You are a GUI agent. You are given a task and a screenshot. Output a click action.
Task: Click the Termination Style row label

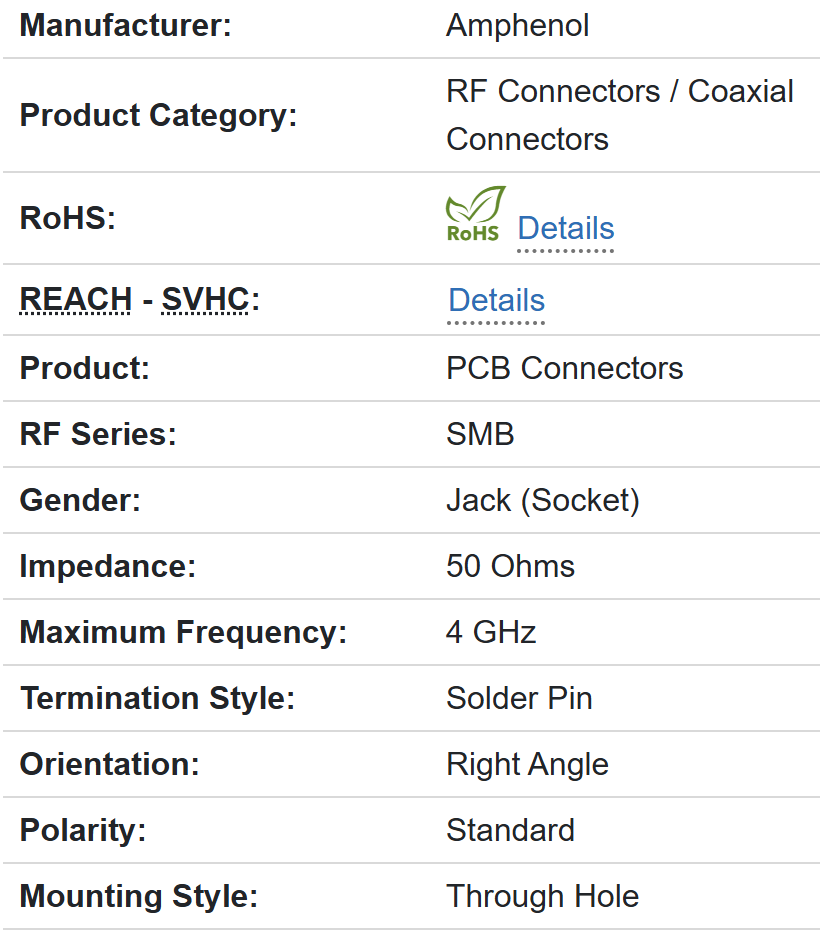click(x=157, y=698)
